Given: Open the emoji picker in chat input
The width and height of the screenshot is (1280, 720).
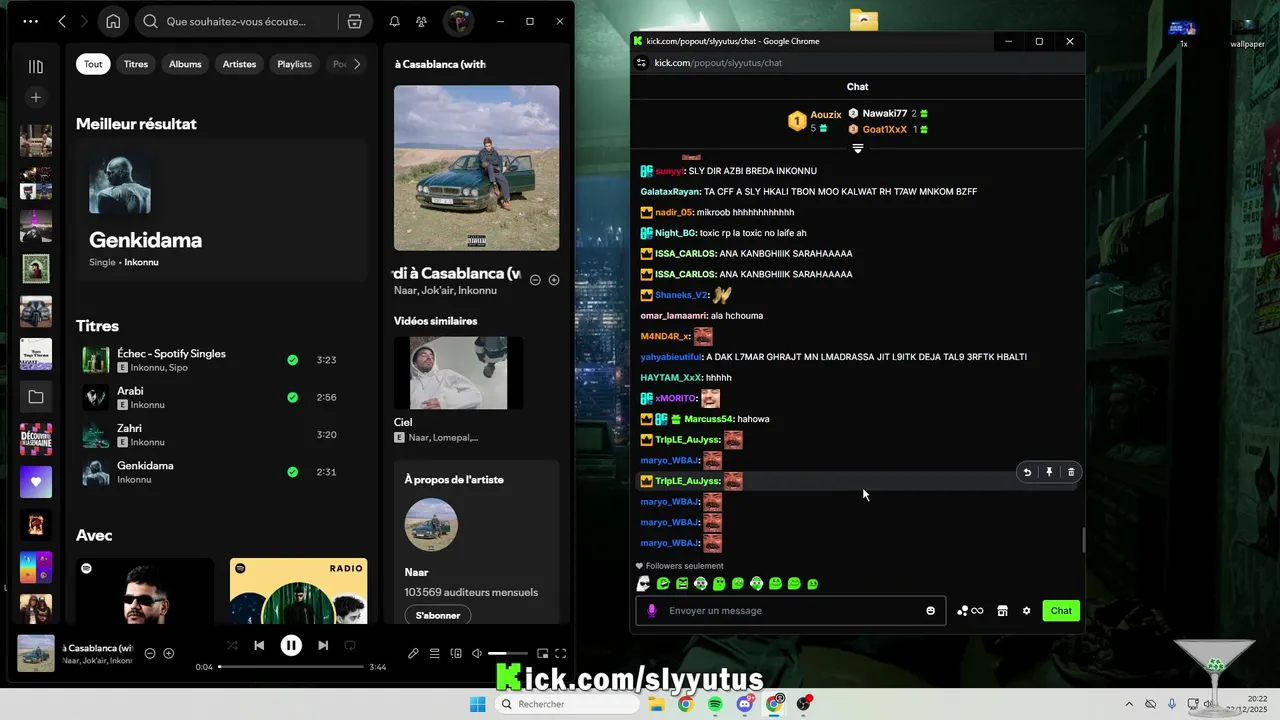Looking at the screenshot, I should [x=931, y=611].
